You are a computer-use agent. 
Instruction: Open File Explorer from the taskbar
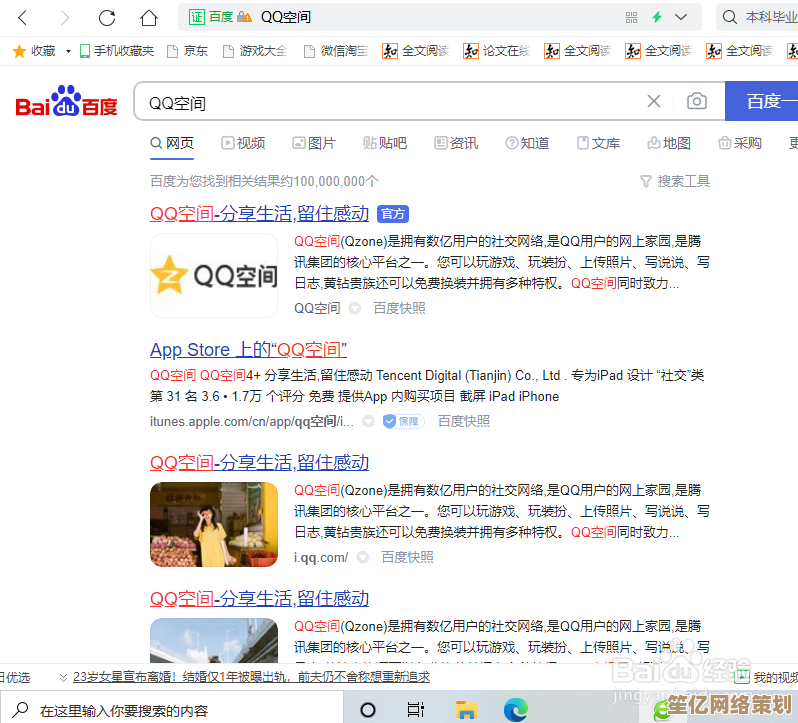click(466, 709)
